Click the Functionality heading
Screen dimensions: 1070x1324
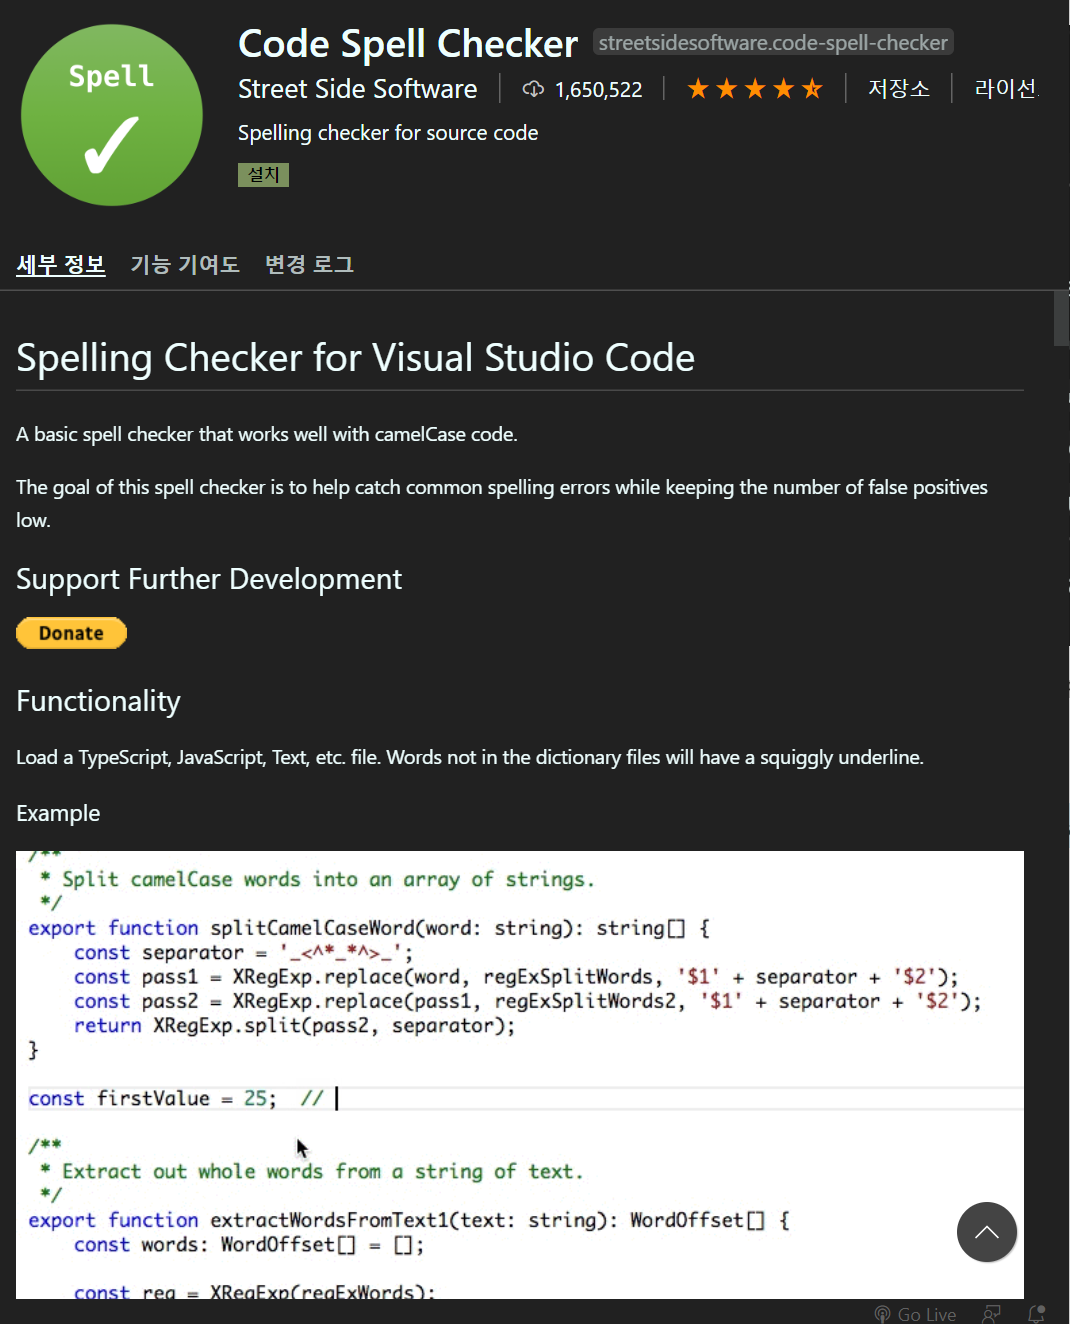point(98,701)
